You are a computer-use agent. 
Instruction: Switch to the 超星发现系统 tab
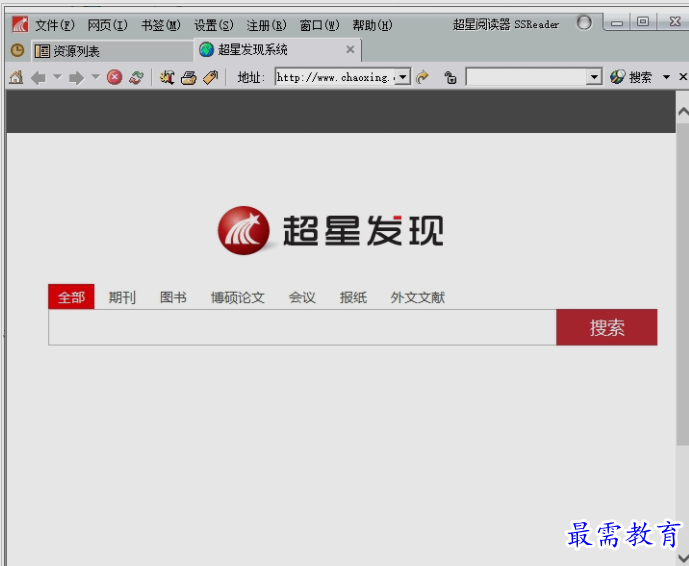point(278,50)
